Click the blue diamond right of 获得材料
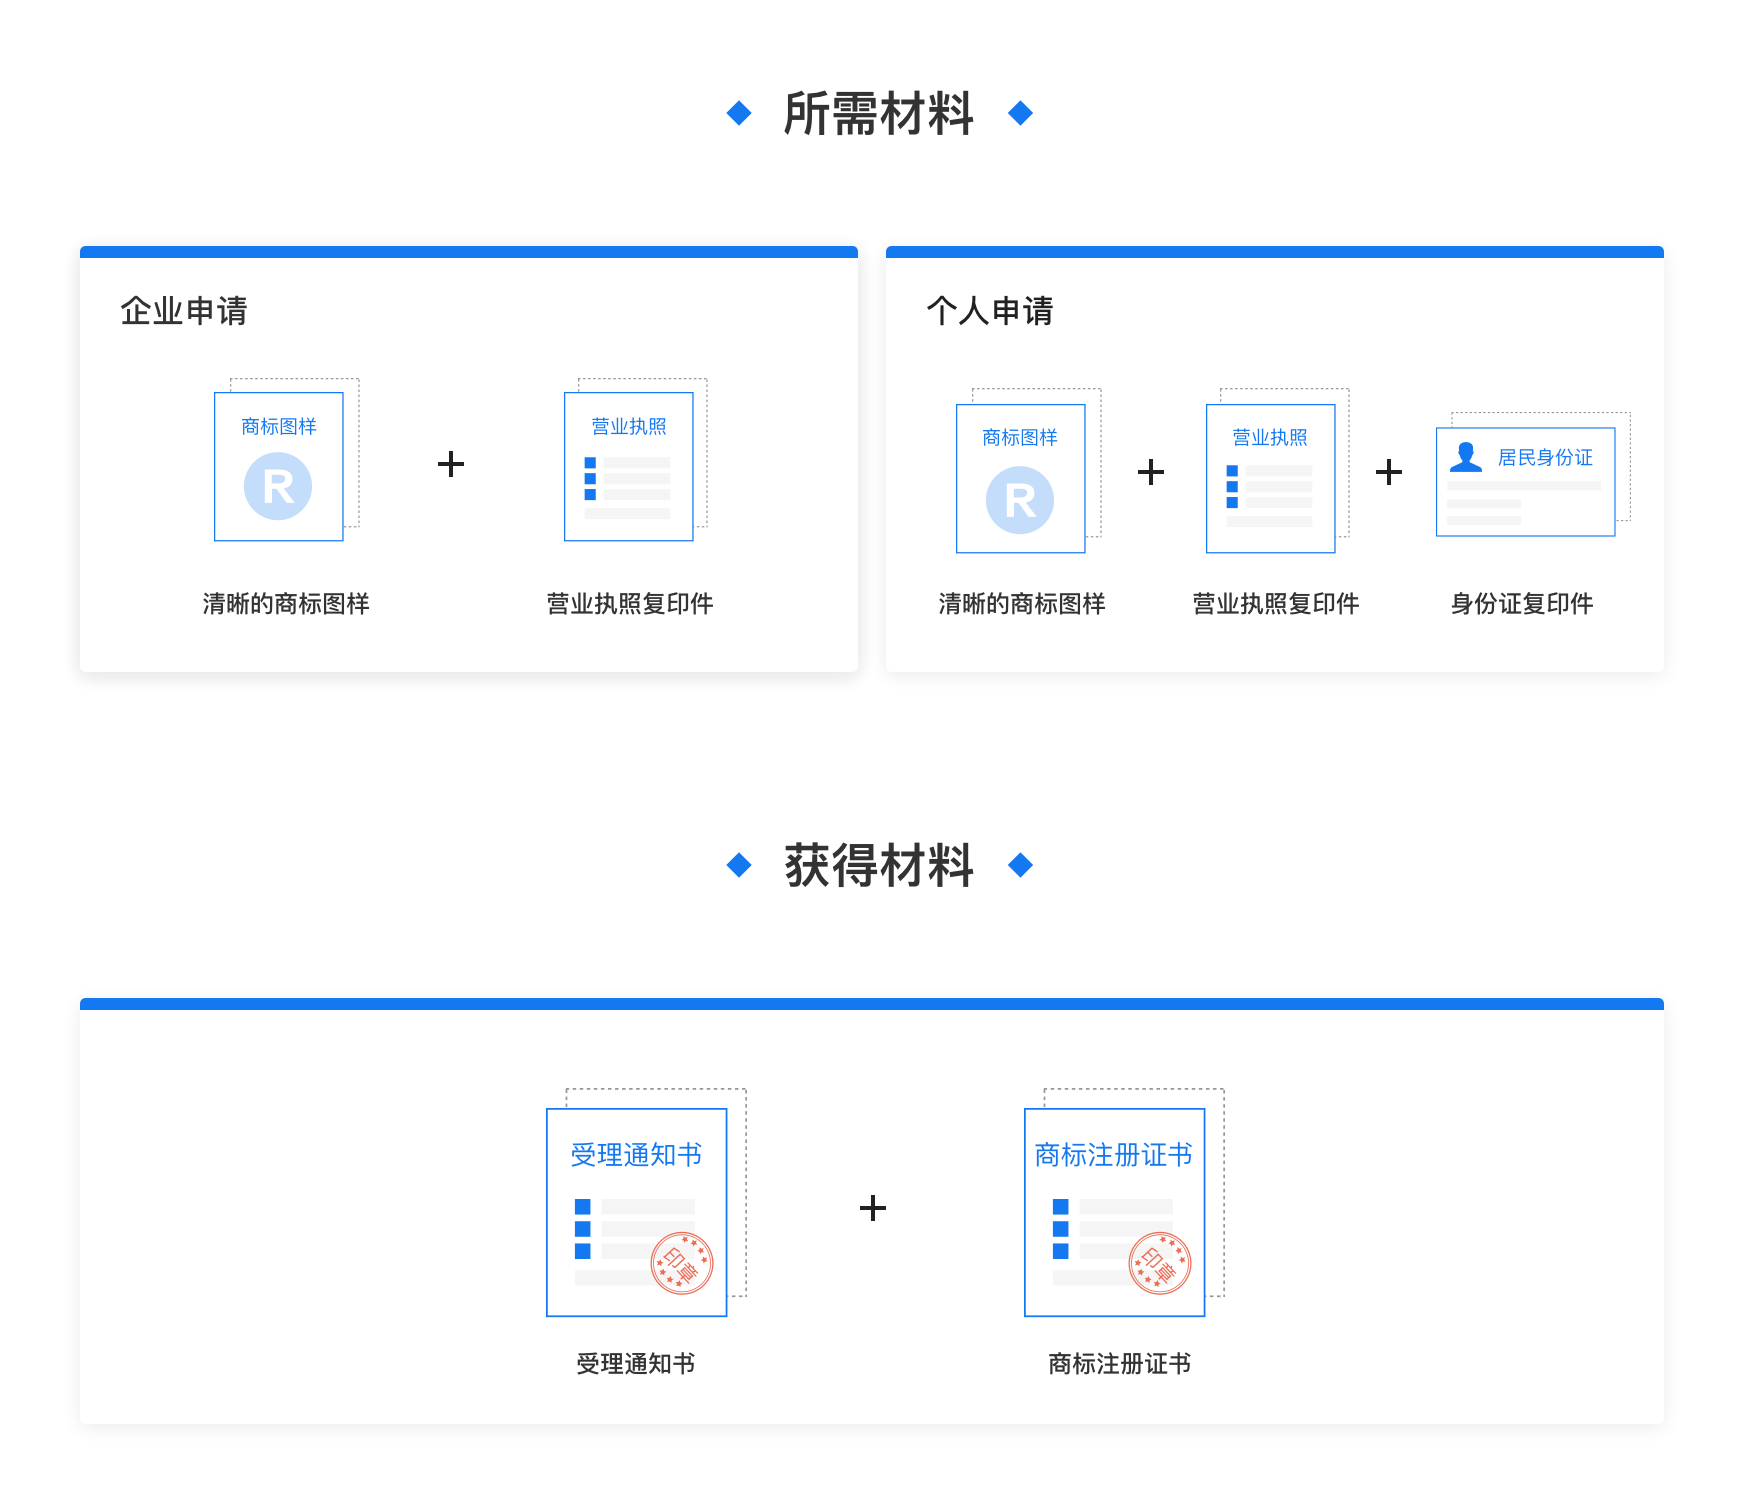Screen dimensions: 1760x1504 tap(1020, 865)
